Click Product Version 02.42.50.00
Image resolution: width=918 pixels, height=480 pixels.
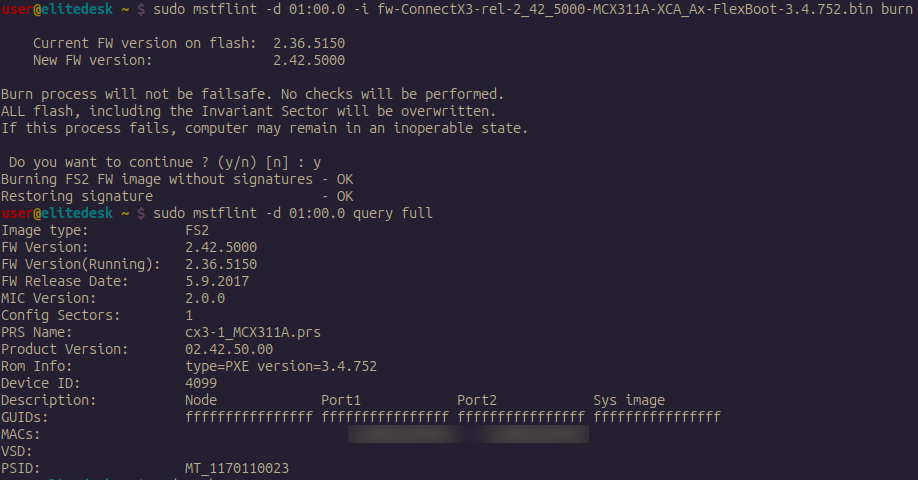[x=229, y=349]
